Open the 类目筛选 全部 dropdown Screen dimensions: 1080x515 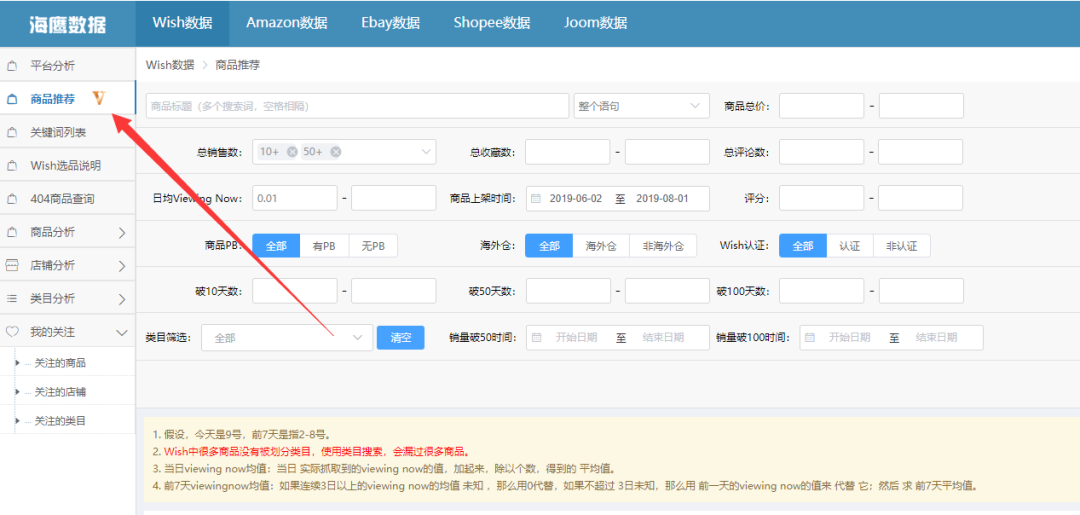point(287,337)
